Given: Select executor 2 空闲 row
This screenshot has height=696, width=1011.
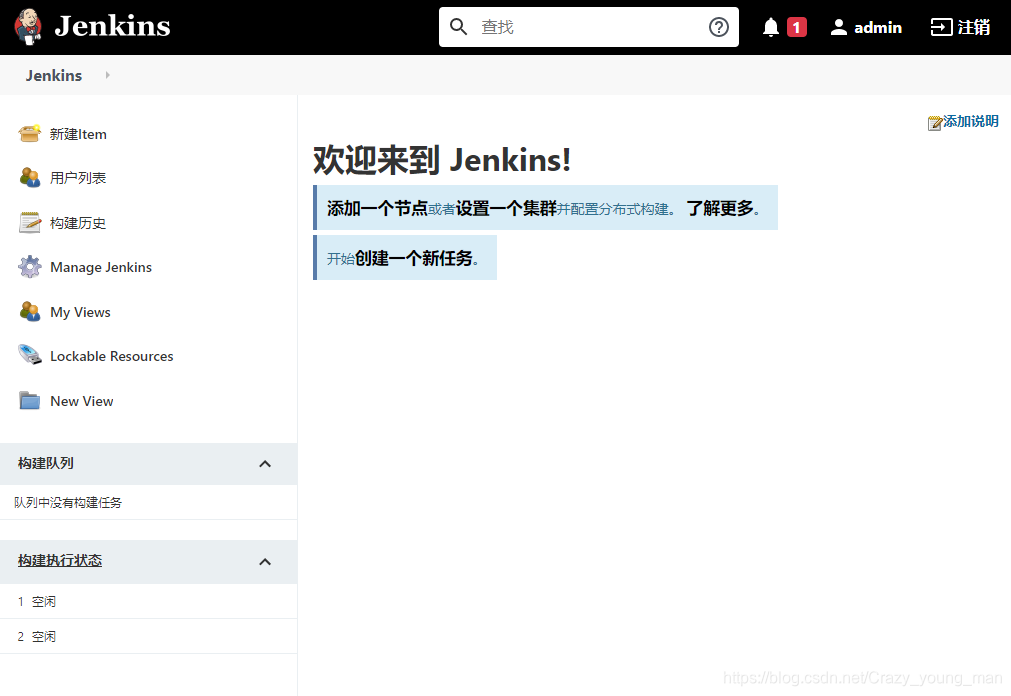Looking at the screenshot, I should coord(148,636).
